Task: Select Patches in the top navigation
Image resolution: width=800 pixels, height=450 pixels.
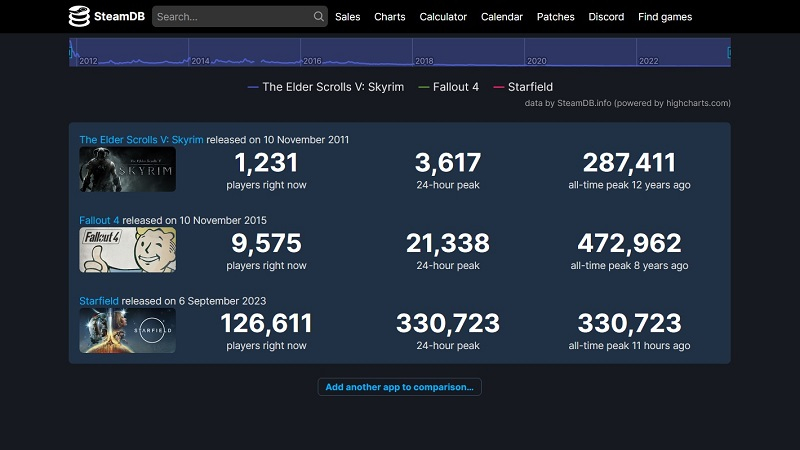Action: point(555,17)
